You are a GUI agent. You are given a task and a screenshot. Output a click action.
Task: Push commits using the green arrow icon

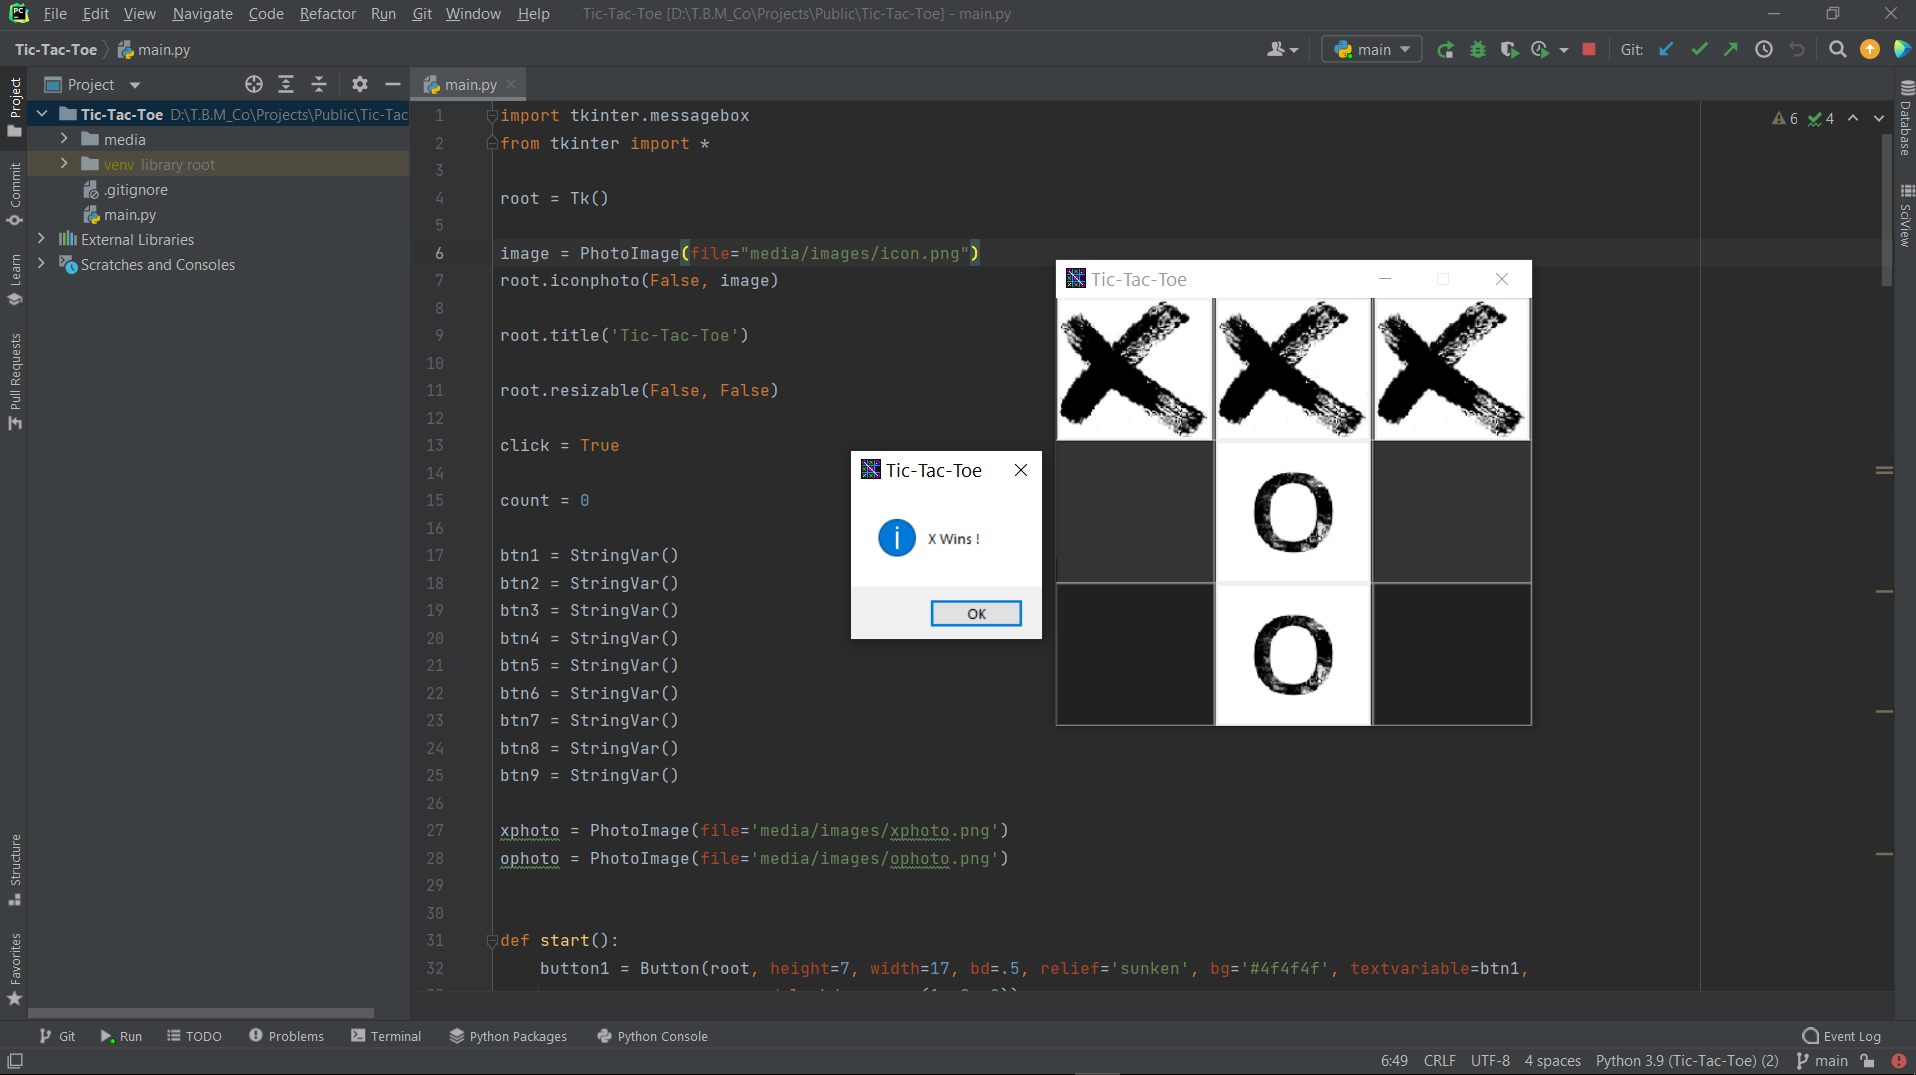1731,49
